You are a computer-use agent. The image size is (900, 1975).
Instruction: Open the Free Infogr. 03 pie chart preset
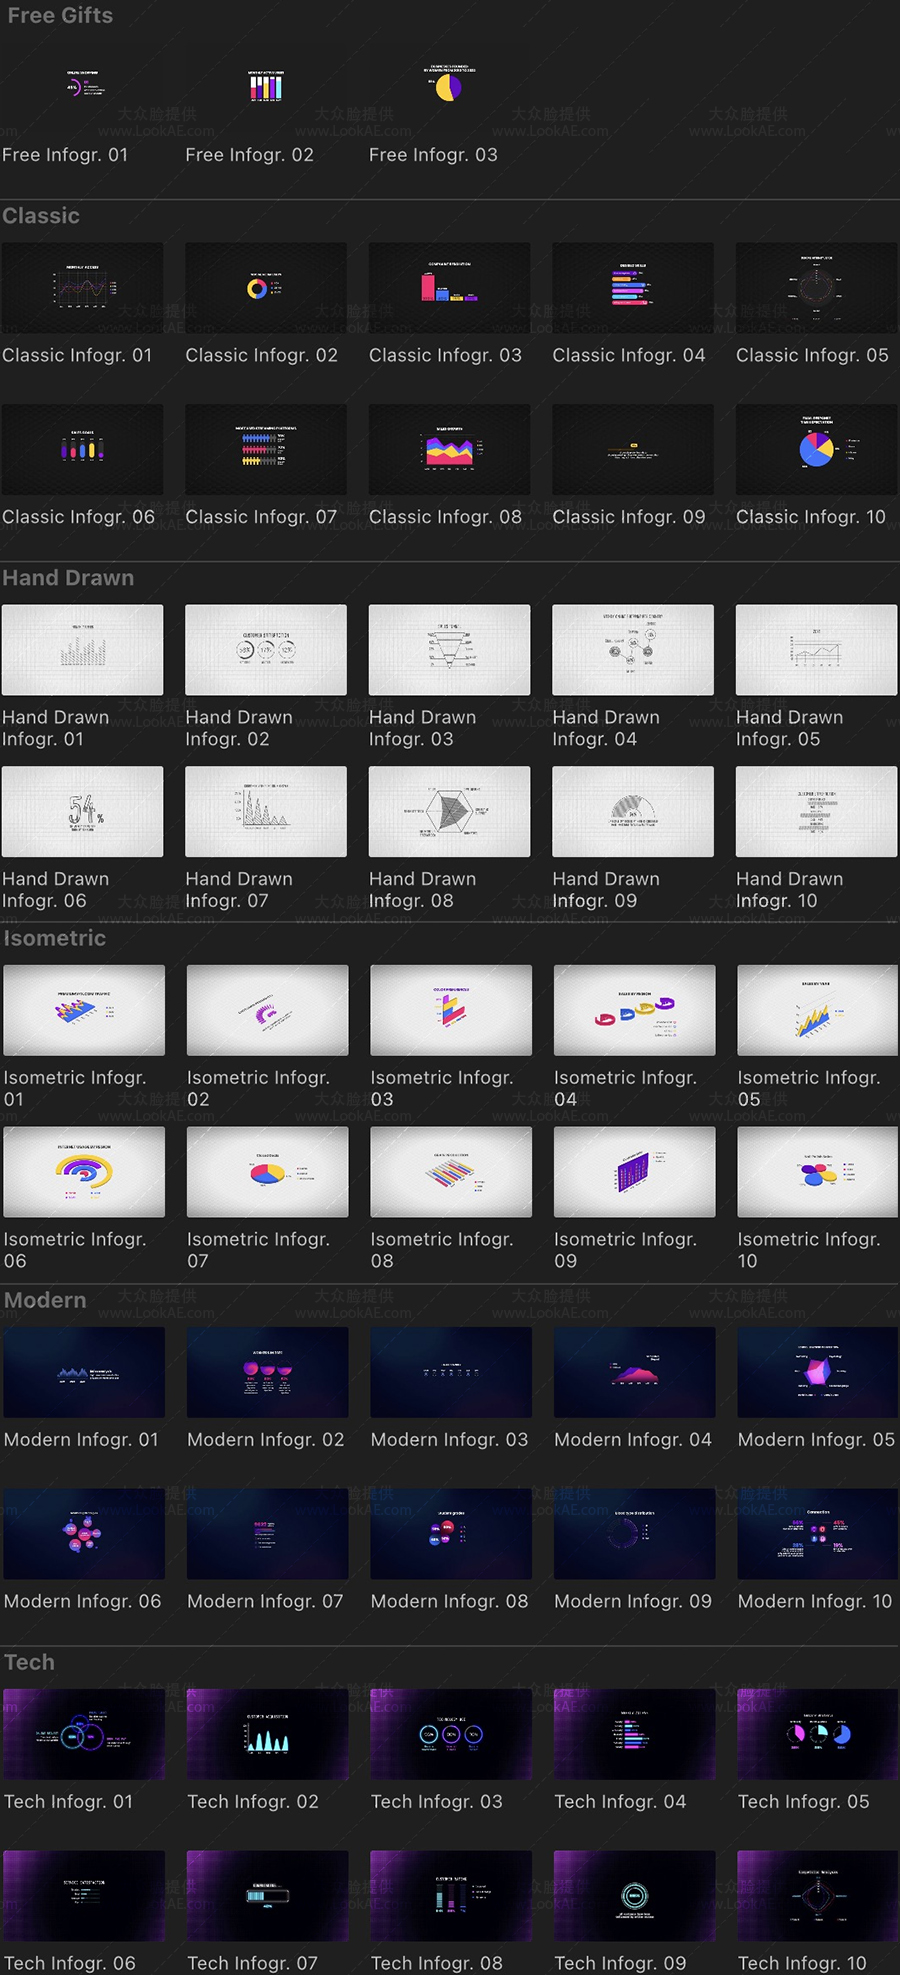tap(449, 88)
